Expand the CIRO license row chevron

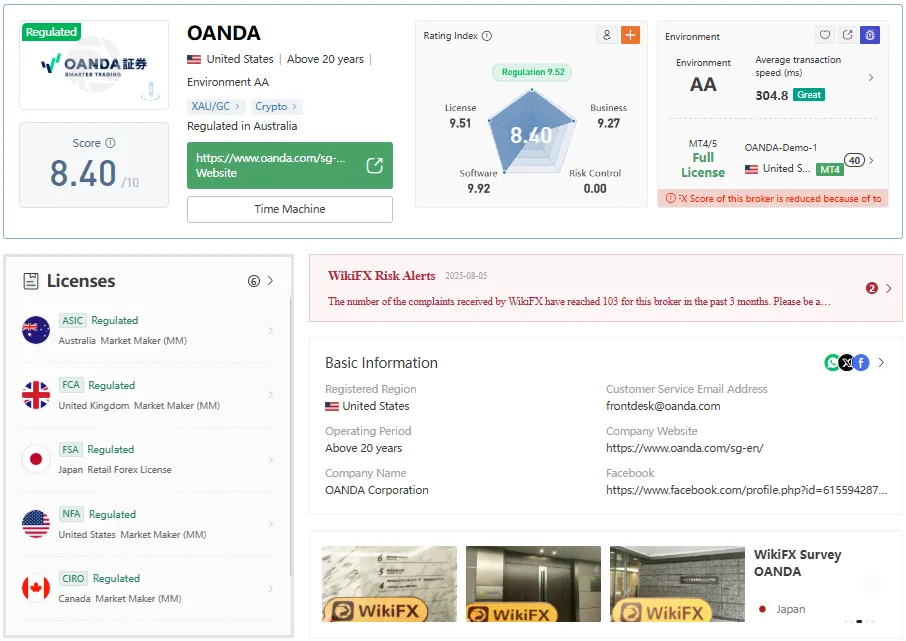pyautogui.click(x=270, y=588)
